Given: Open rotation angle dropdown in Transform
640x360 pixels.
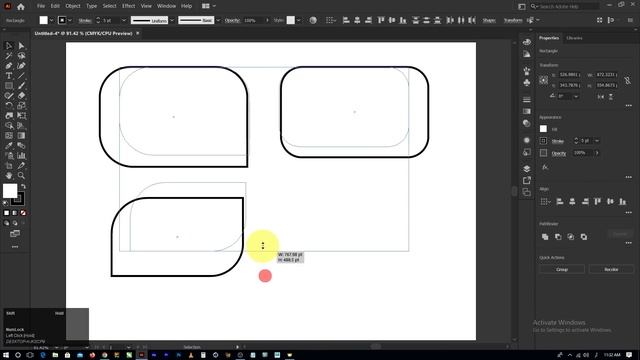Looking at the screenshot, I should (x=576, y=97).
